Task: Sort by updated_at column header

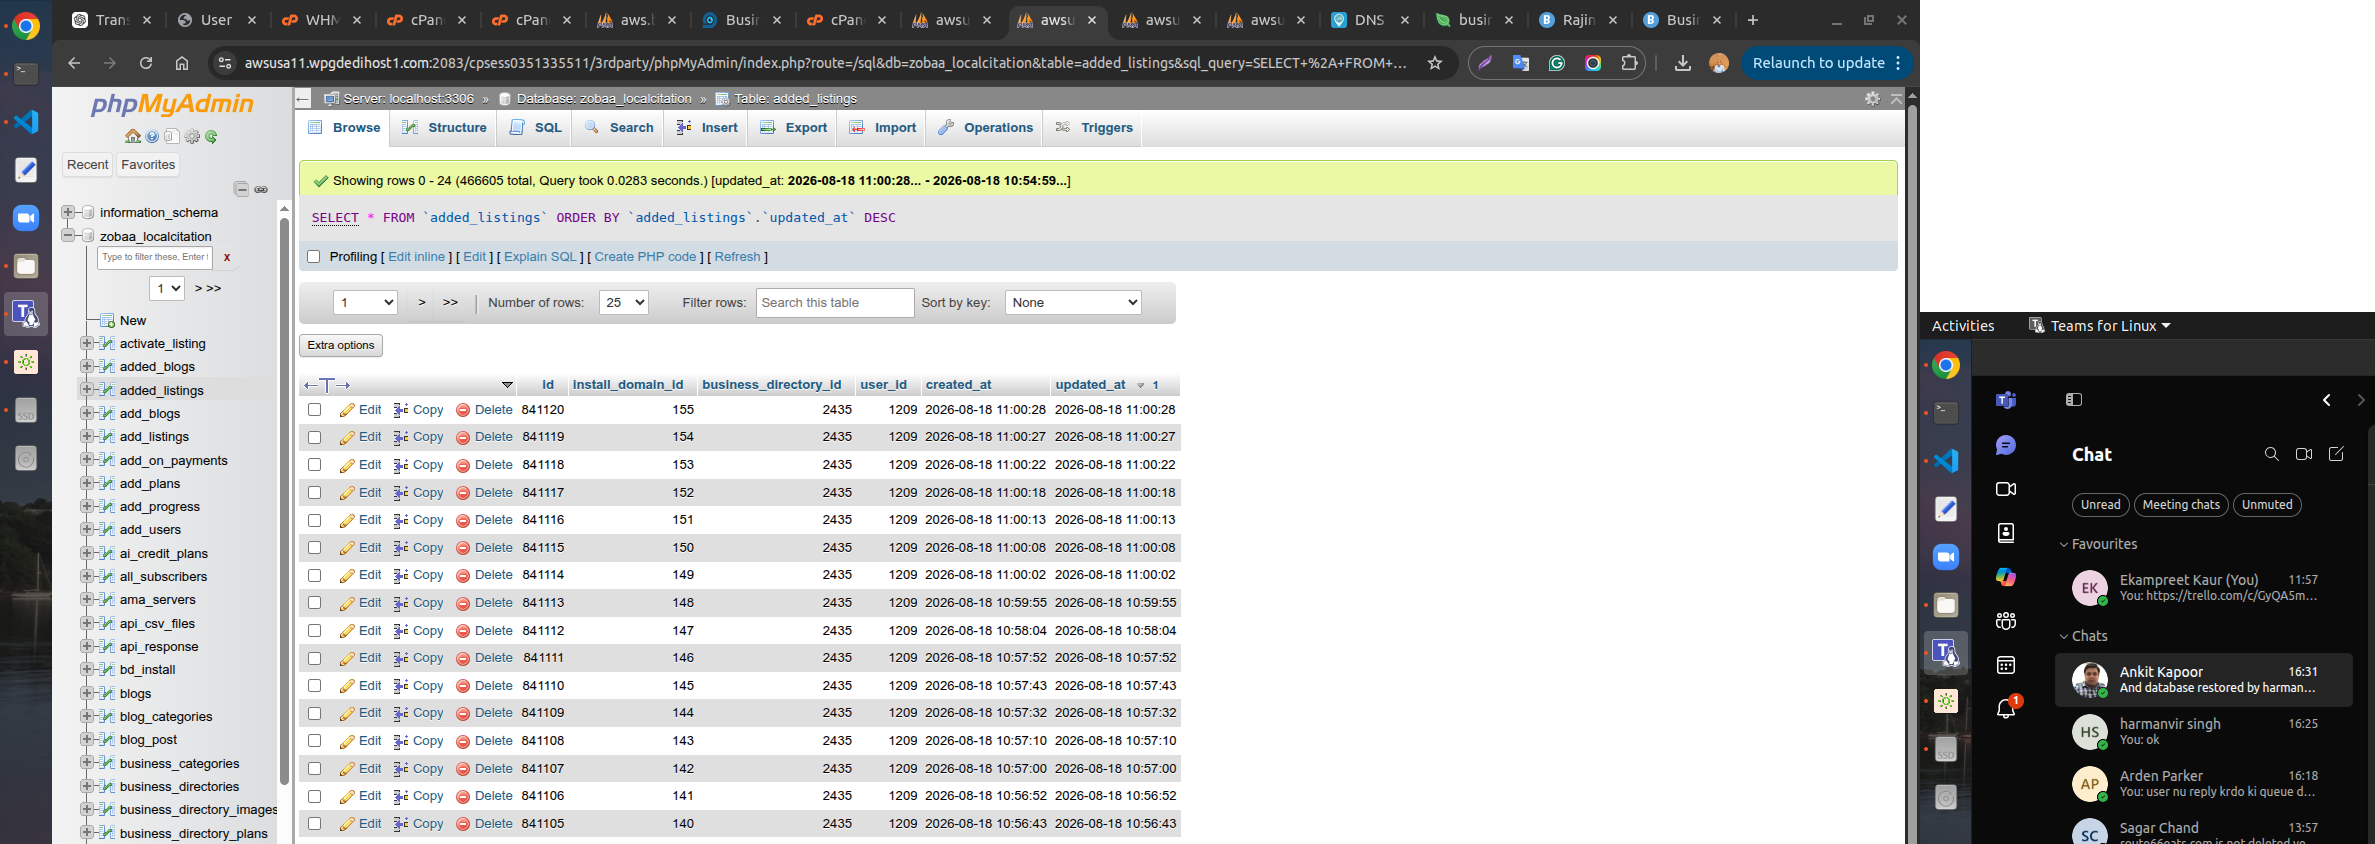Action: pyautogui.click(x=1090, y=385)
